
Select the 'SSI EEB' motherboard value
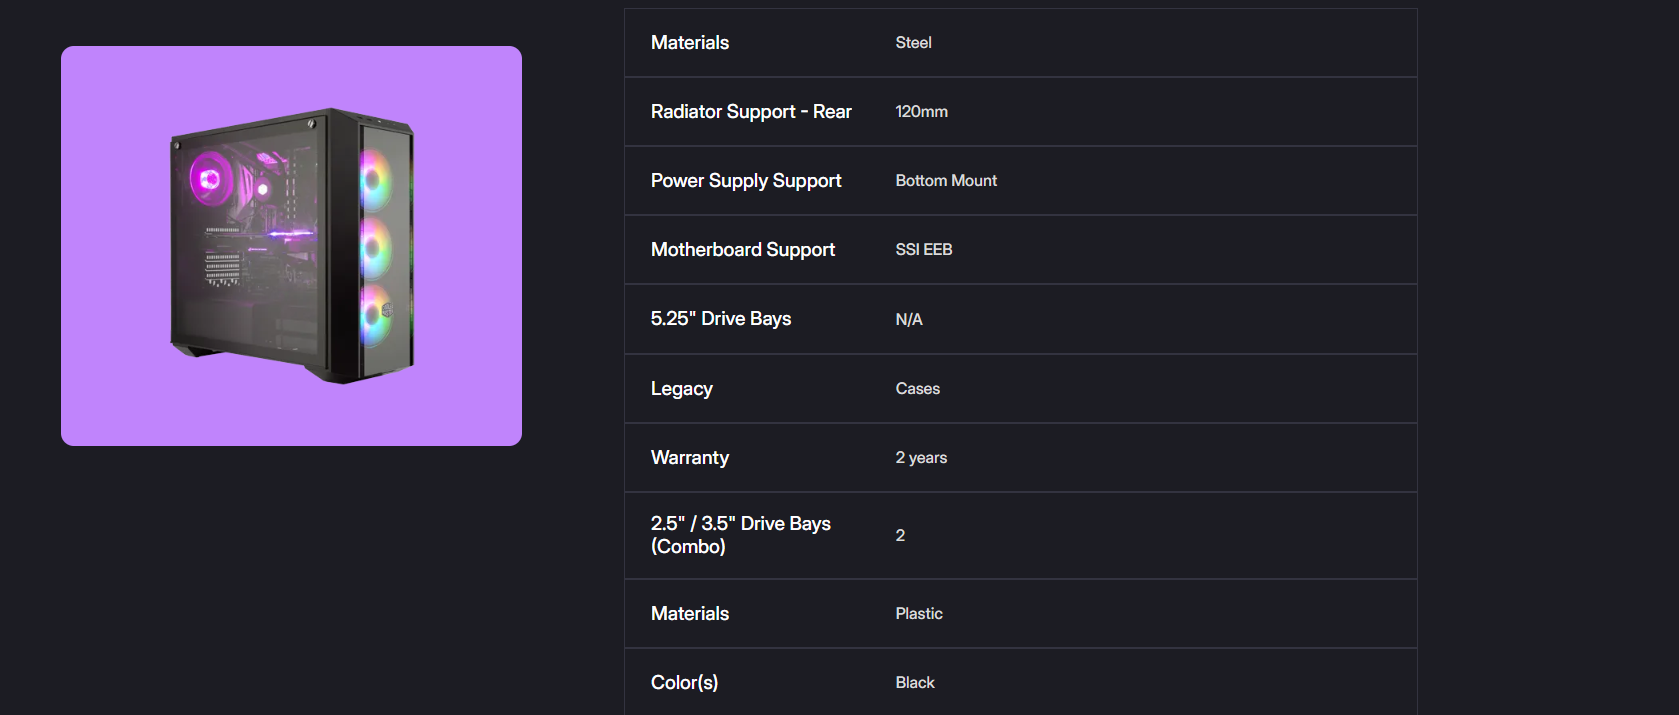tap(924, 250)
